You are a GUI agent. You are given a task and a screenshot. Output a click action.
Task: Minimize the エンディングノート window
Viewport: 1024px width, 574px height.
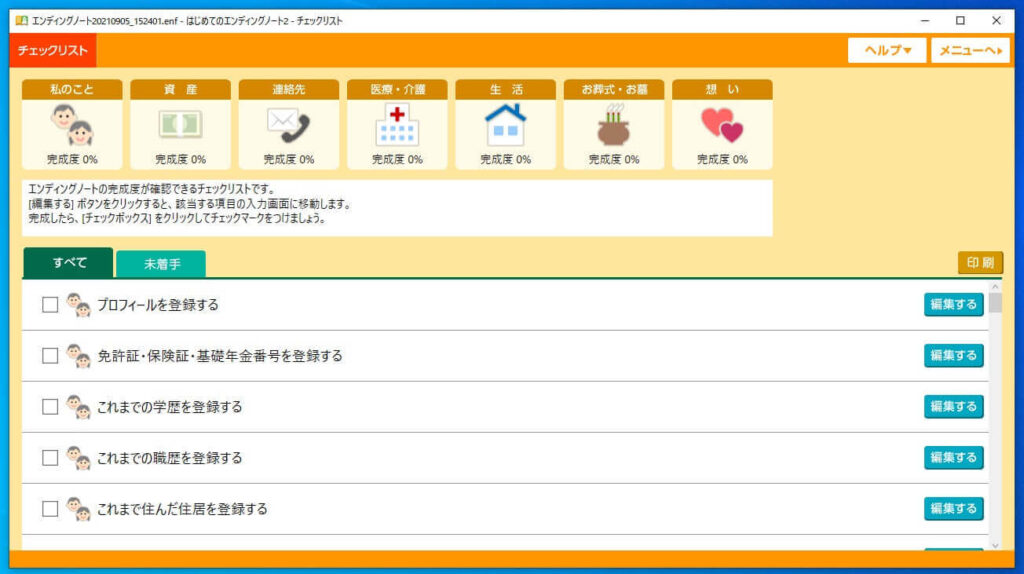(925, 21)
